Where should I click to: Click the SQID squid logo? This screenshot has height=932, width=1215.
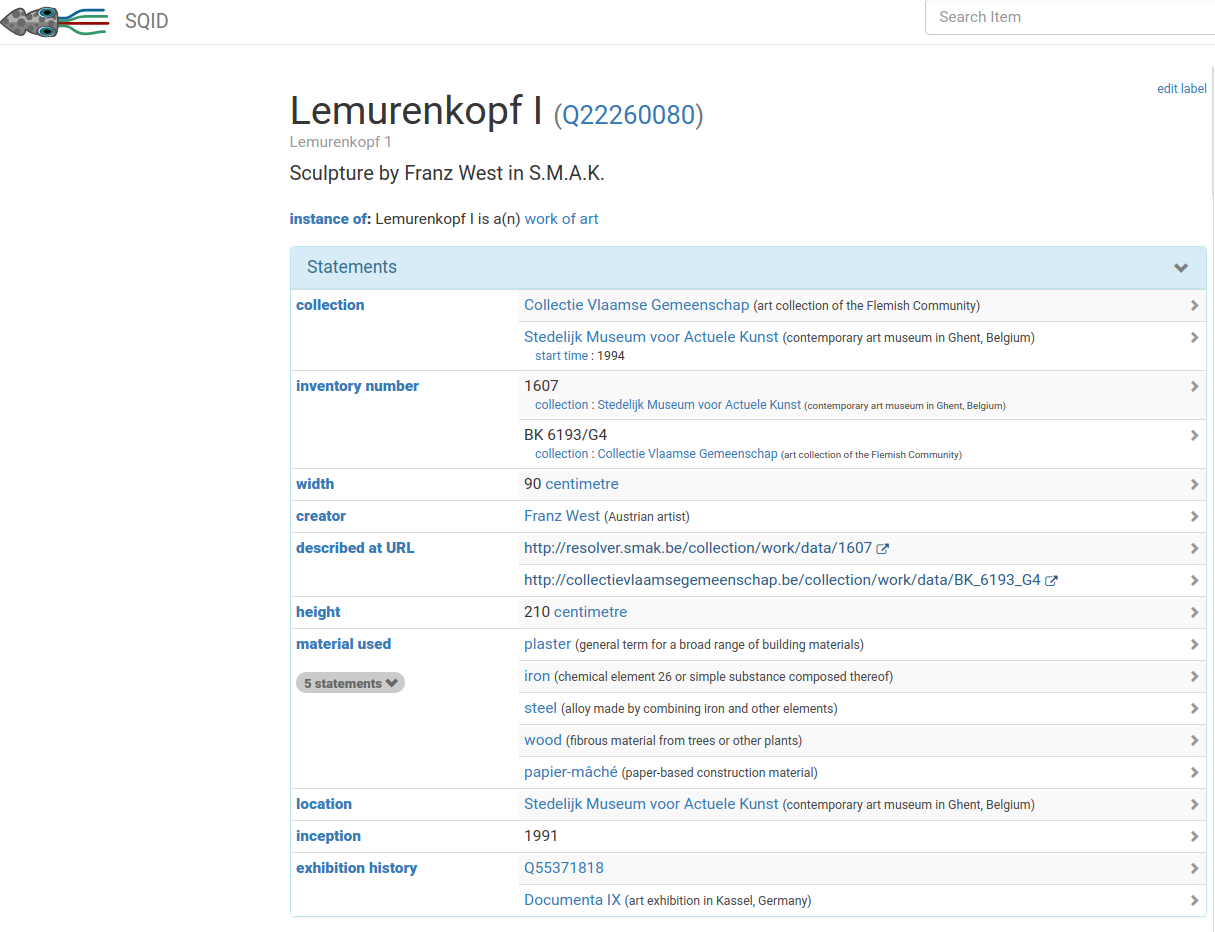click(x=53, y=21)
